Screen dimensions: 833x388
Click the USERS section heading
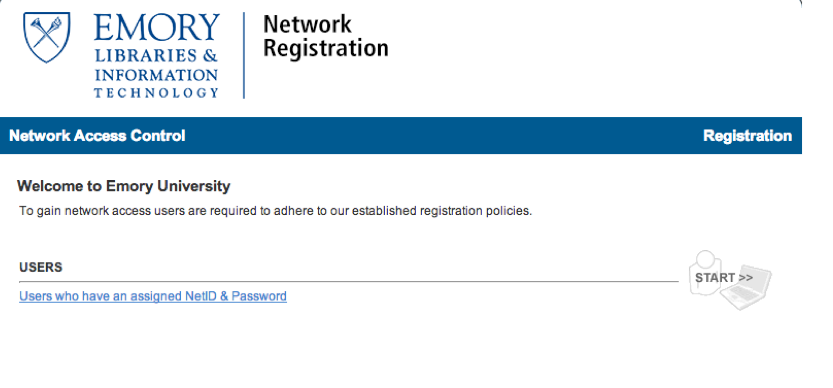[41, 267]
